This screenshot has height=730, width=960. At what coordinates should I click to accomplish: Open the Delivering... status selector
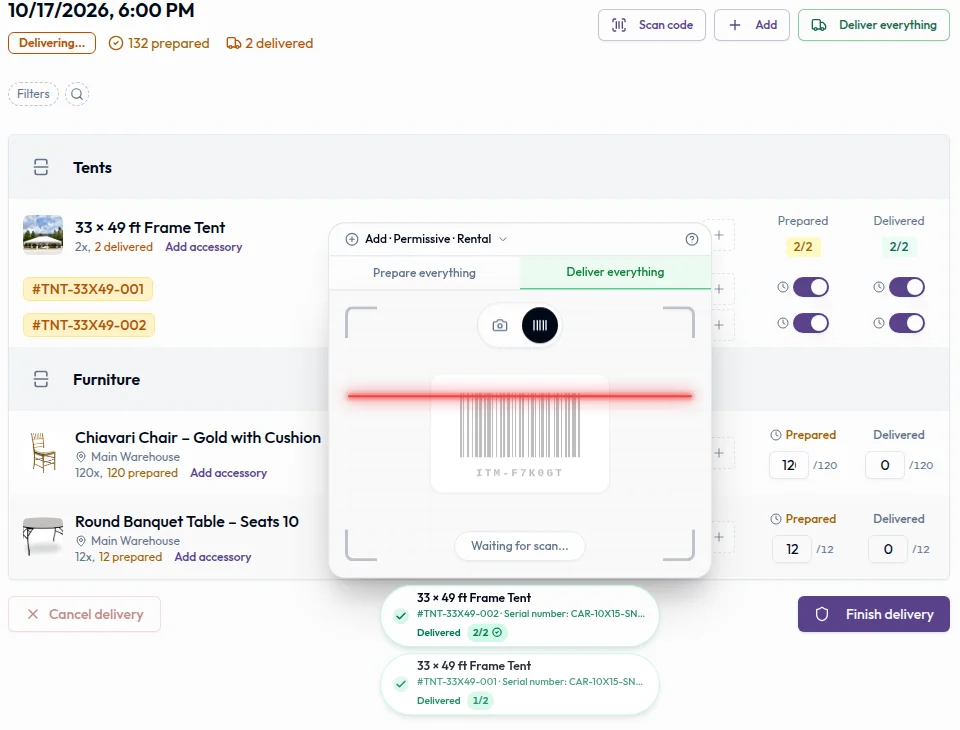click(52, 43)
